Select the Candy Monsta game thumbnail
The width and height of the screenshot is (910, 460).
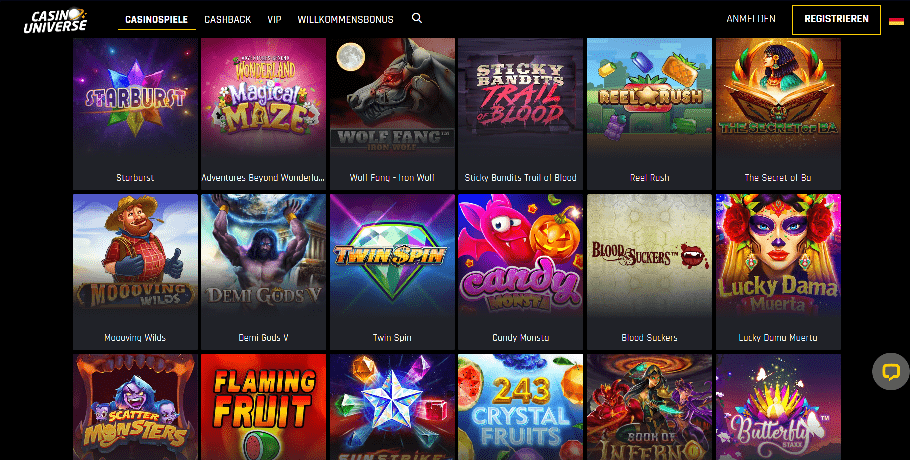[x=521, y=272]
